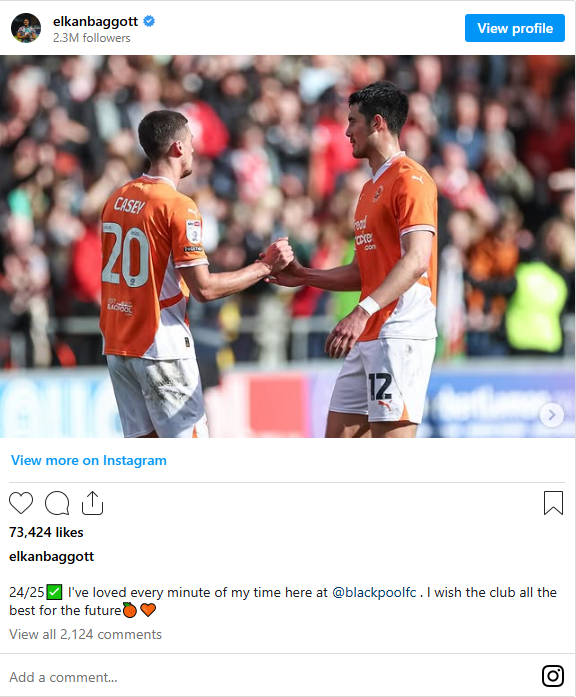
Task: Open the View more on Instagram link
Action: pos(89,461)
